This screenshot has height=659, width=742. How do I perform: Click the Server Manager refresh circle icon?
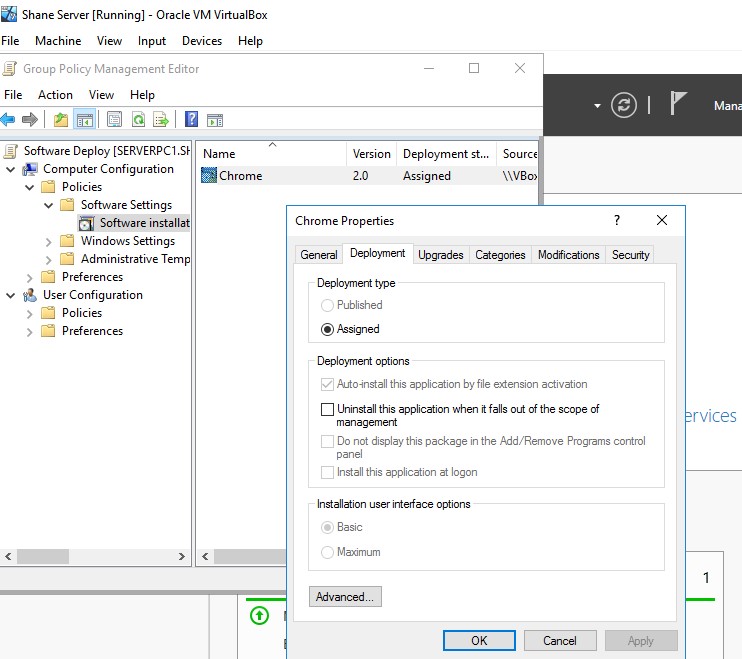click(624, 105)
